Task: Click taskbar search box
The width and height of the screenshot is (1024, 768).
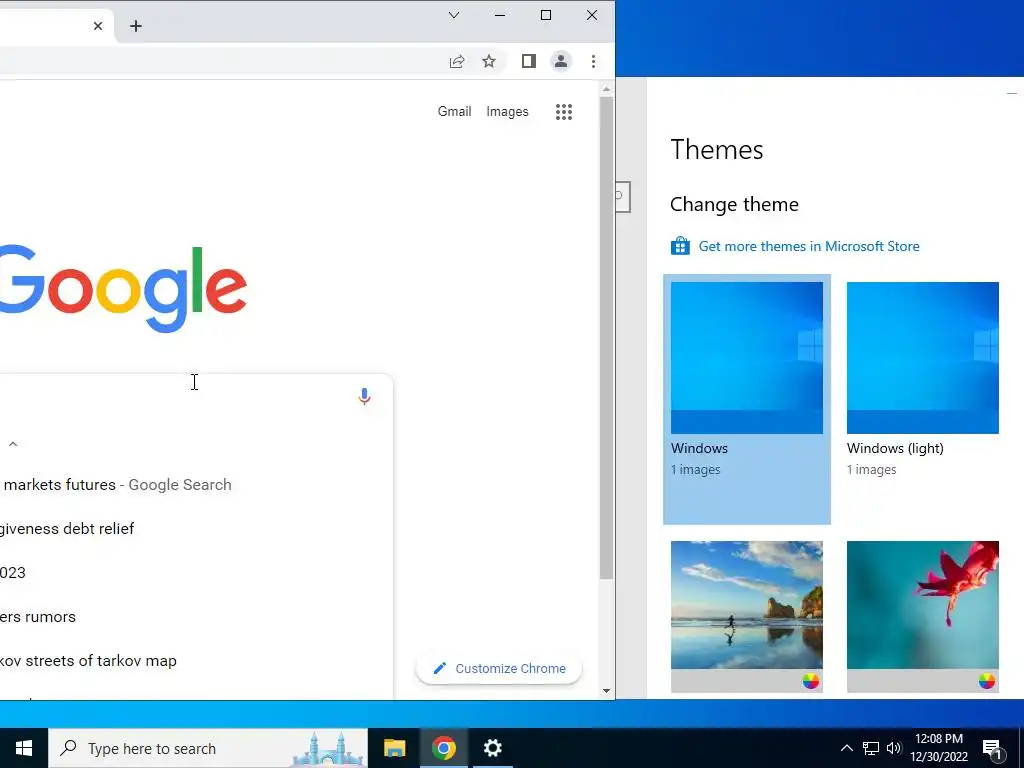Action: [x=208, y=748]
